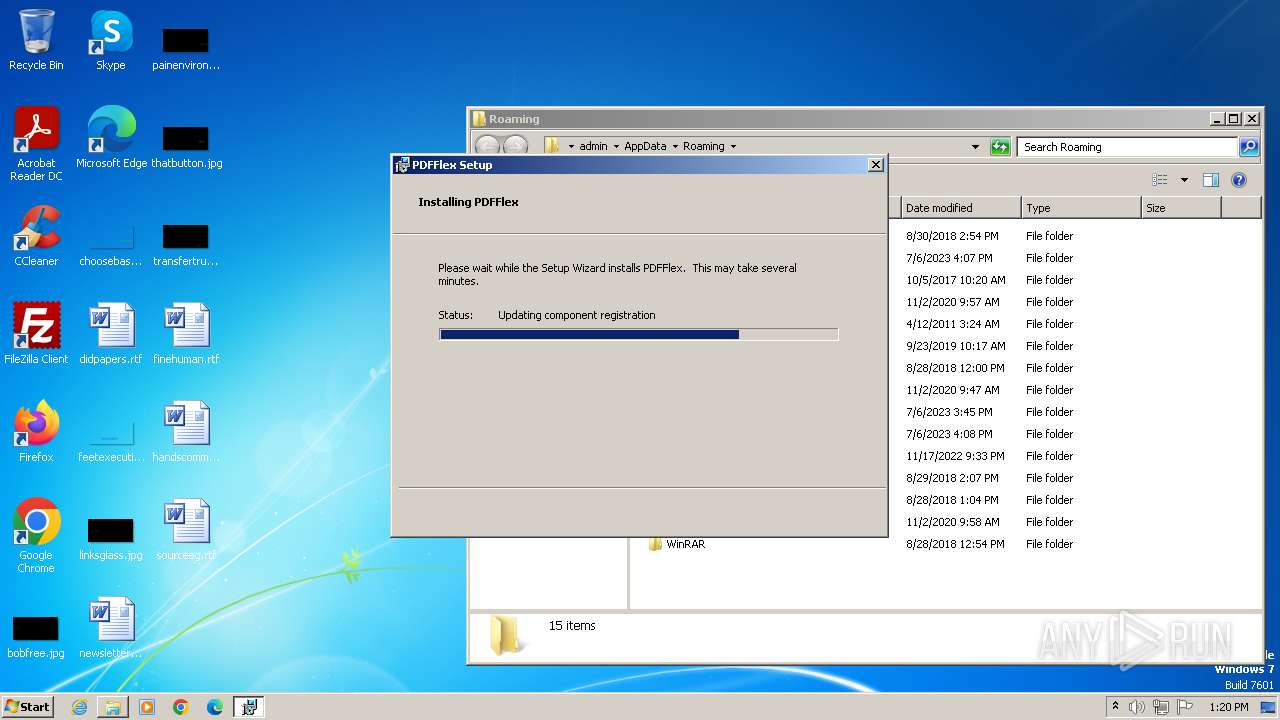Sort by Size column header
1280x720 pixels.
tap(1181, 208)
